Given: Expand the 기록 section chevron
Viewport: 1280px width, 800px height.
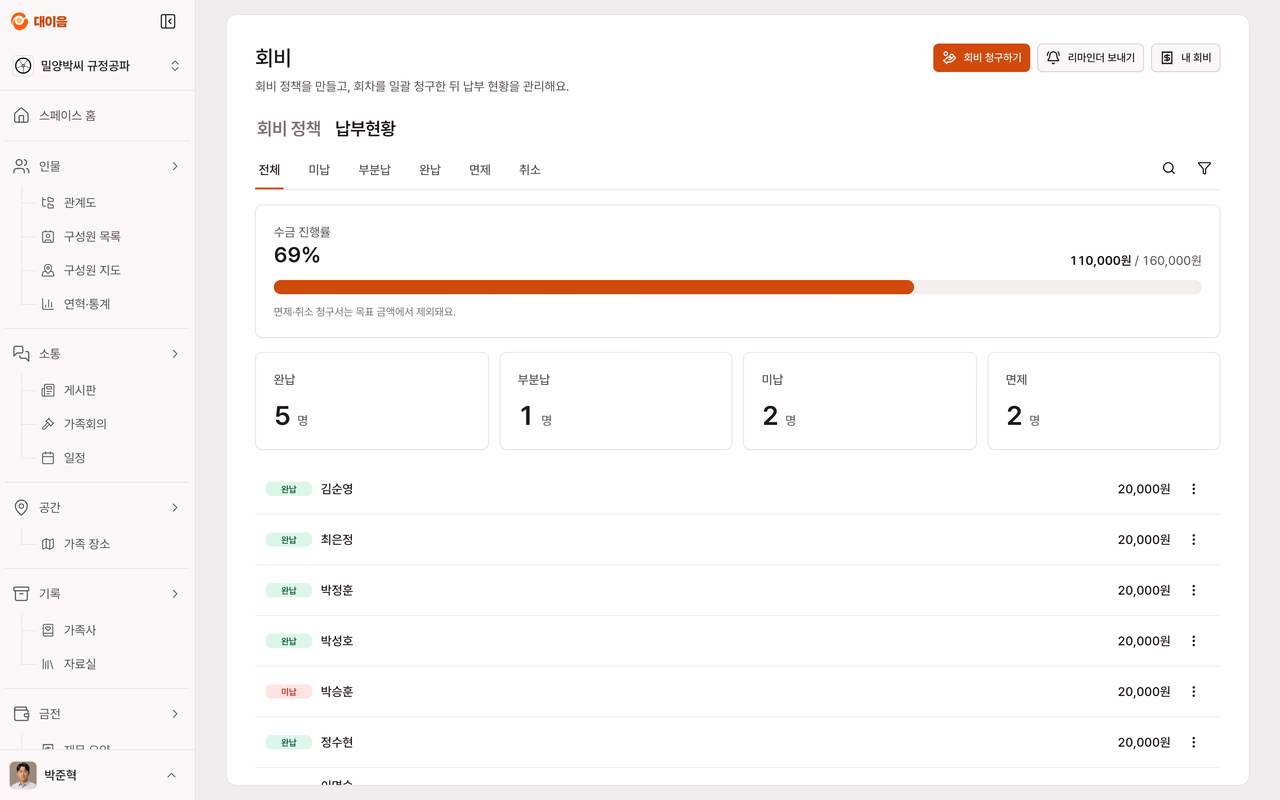Looking at the screenshot, I should (175, 594).
